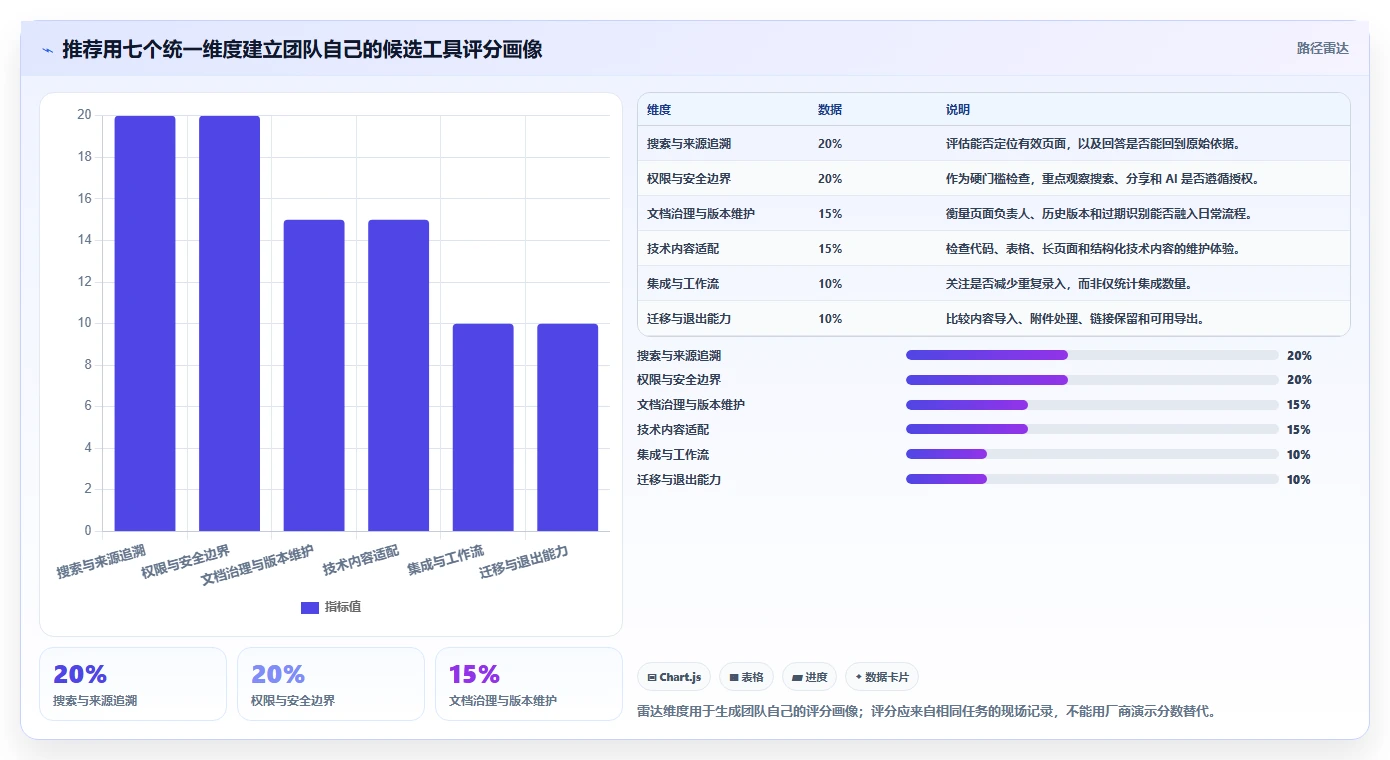Click the 指标值 legend text
The height and width of the screenshot is (760, 1390).
(343, 607)
